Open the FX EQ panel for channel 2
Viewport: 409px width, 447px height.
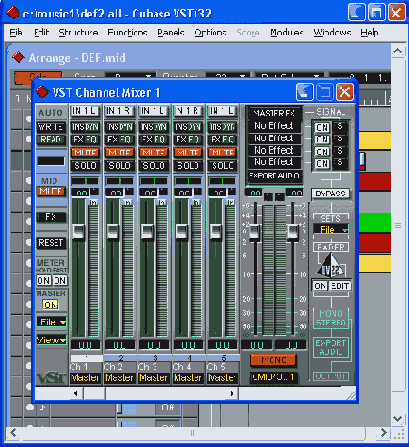coord(119,139)
